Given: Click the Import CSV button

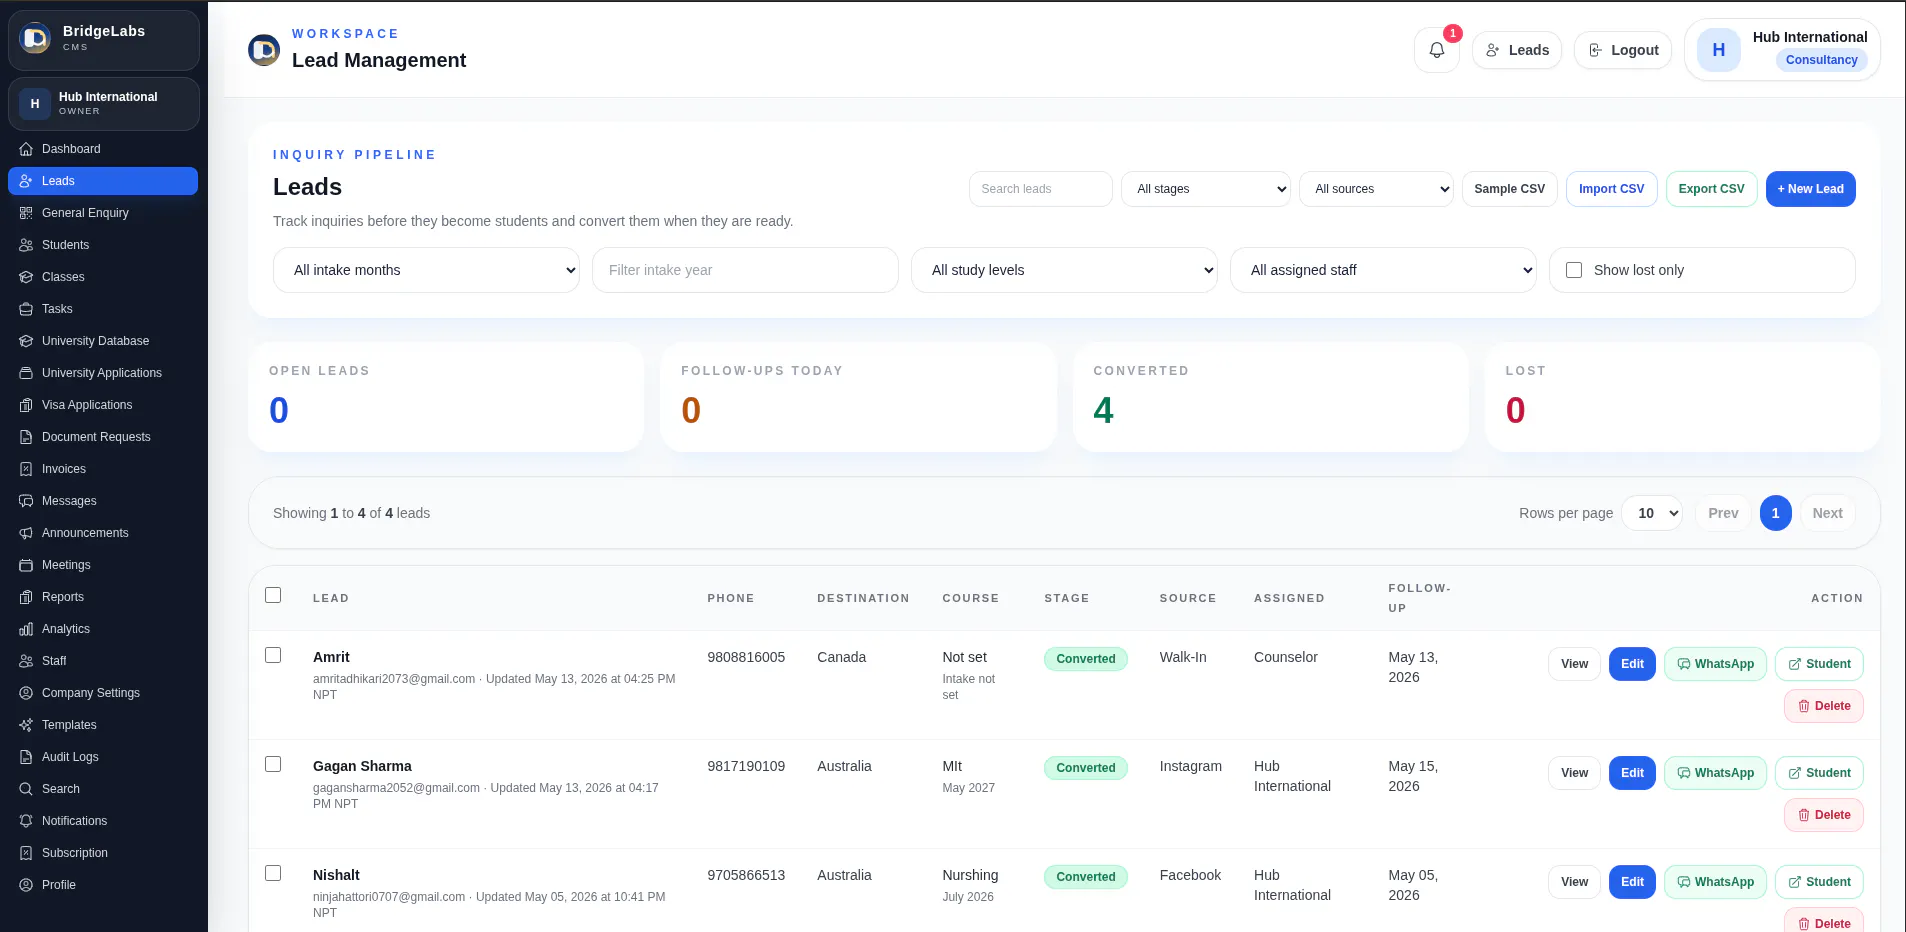Looking at the screenshot, I should [x=1611, y=189].
